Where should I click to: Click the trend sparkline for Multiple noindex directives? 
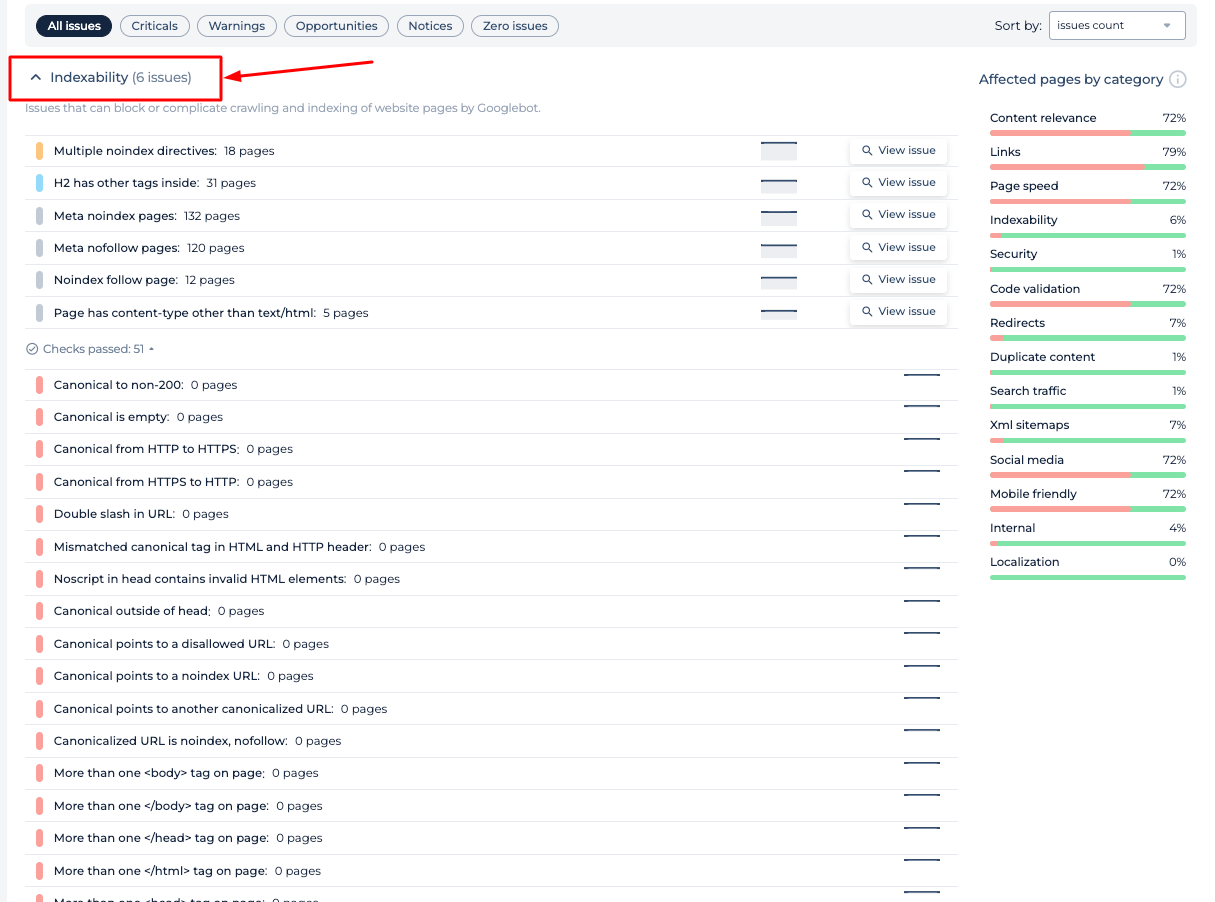click(779, 151)
